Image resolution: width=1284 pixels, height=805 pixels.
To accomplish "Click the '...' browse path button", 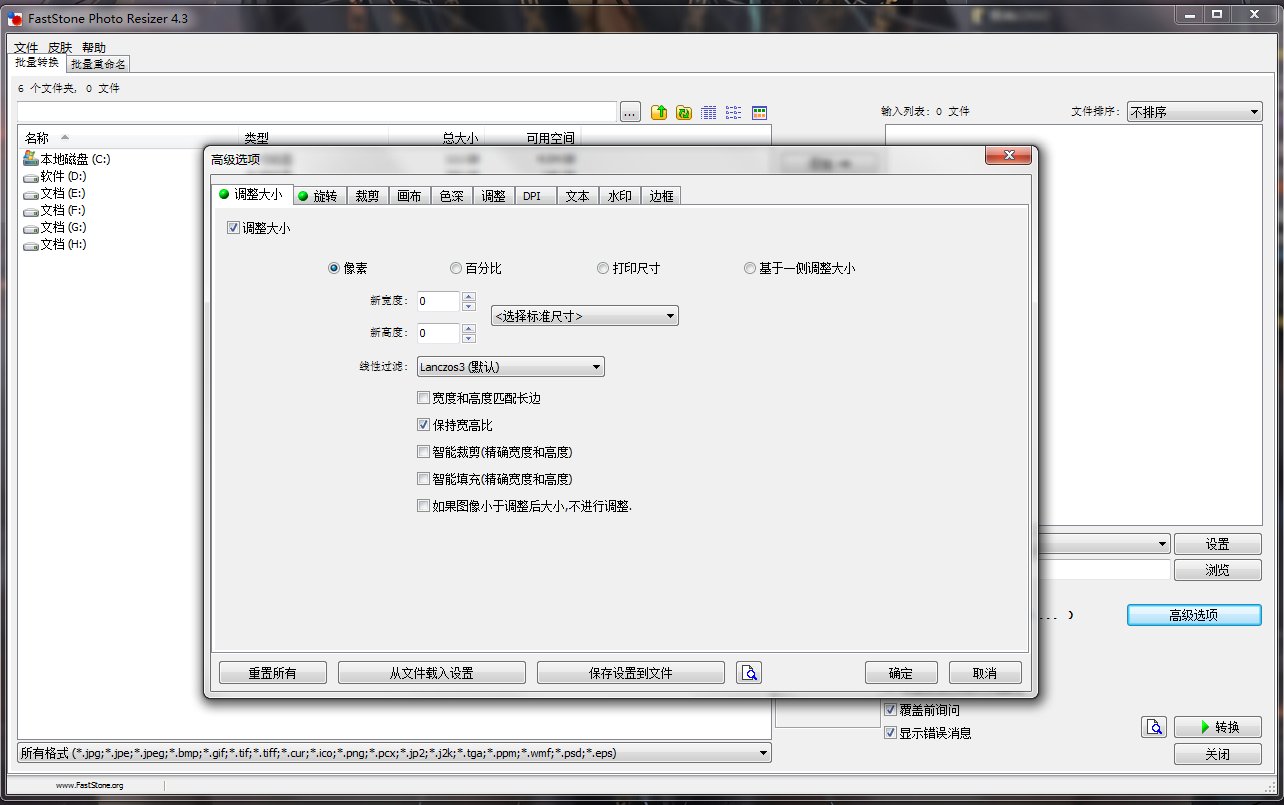I will pos(630,113).
